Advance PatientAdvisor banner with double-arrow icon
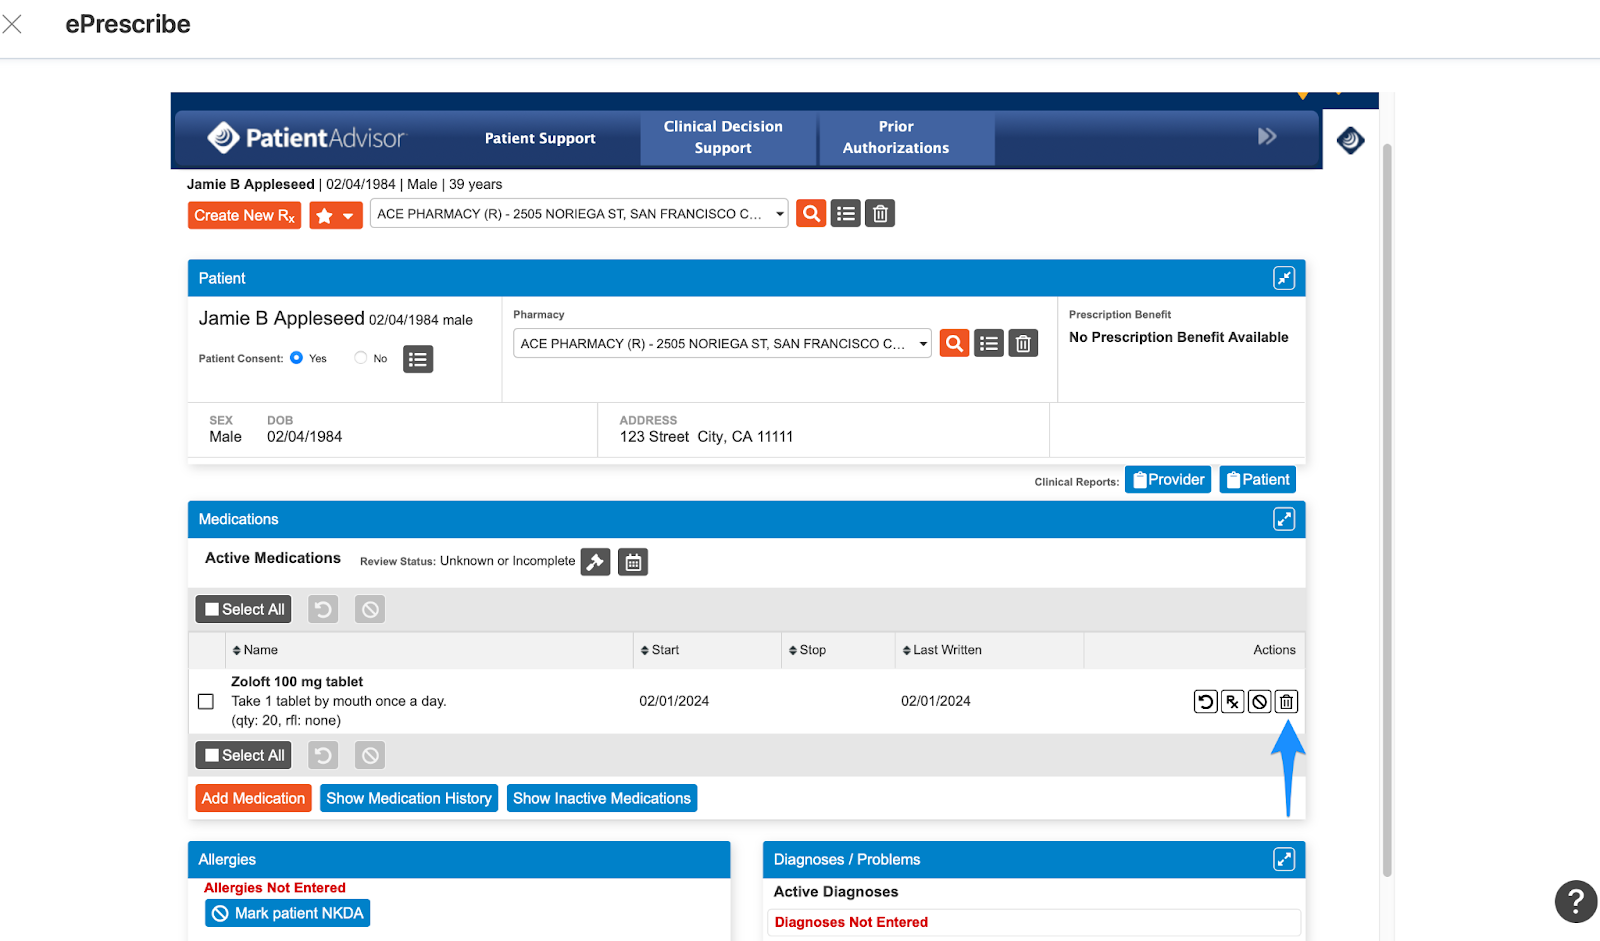1600x941 pixels. point(1267,136)
